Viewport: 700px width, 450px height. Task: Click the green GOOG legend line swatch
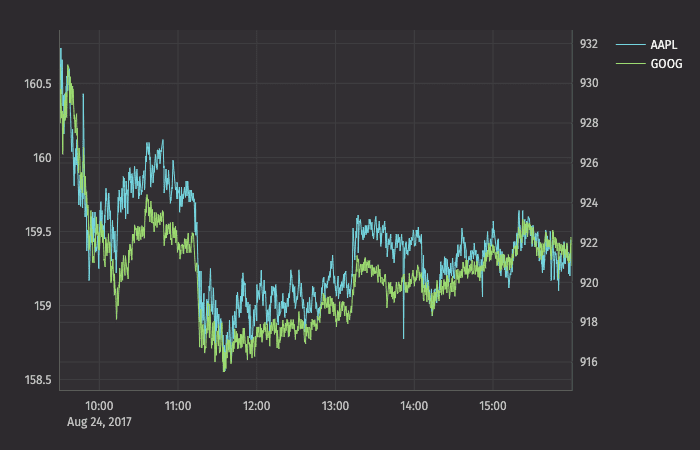point(630,64)
